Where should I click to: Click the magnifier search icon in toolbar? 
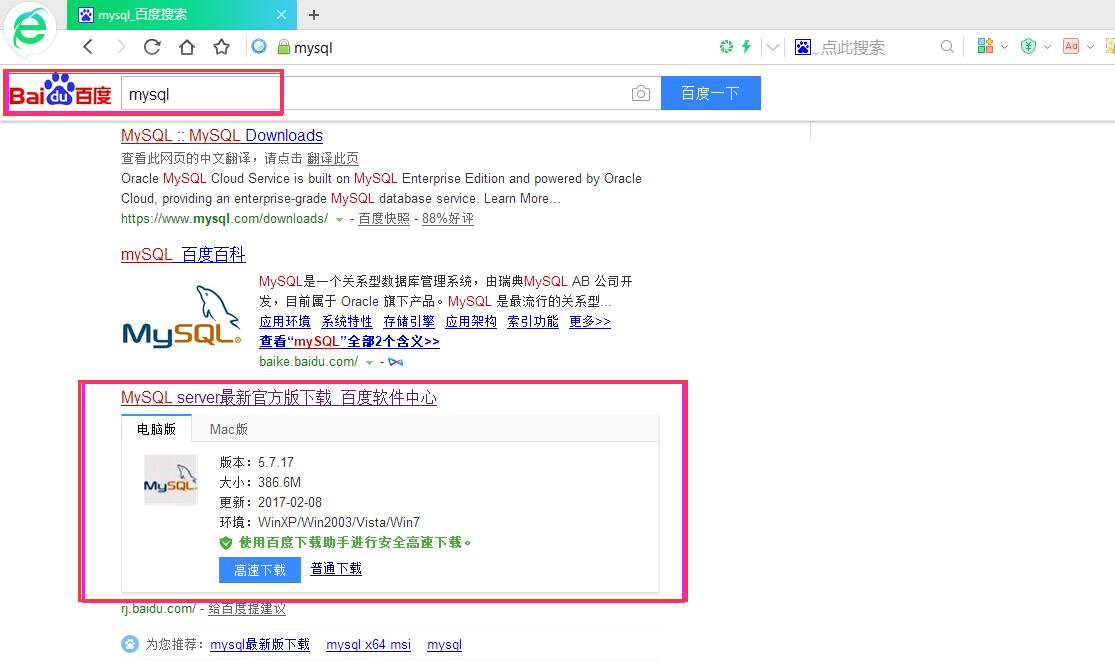pyautogui.click(x=946, y=47)
